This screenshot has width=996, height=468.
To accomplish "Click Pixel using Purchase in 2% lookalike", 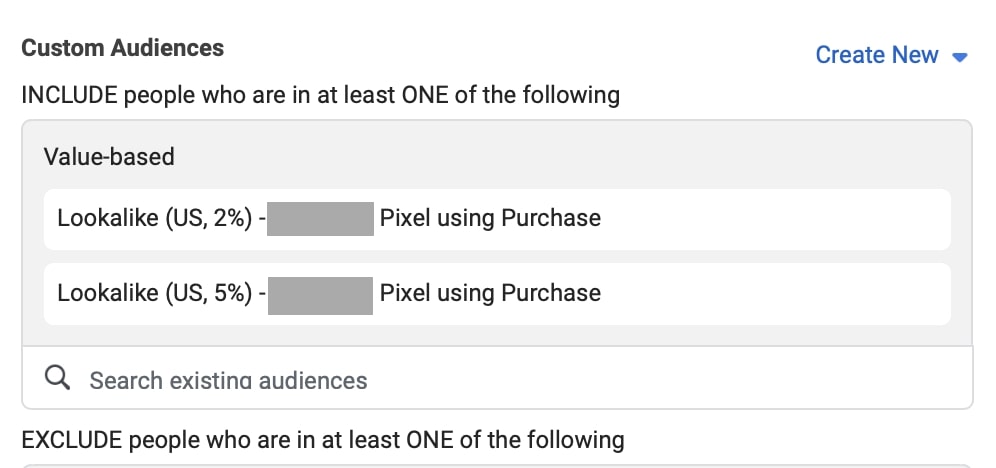I will 490,218.
